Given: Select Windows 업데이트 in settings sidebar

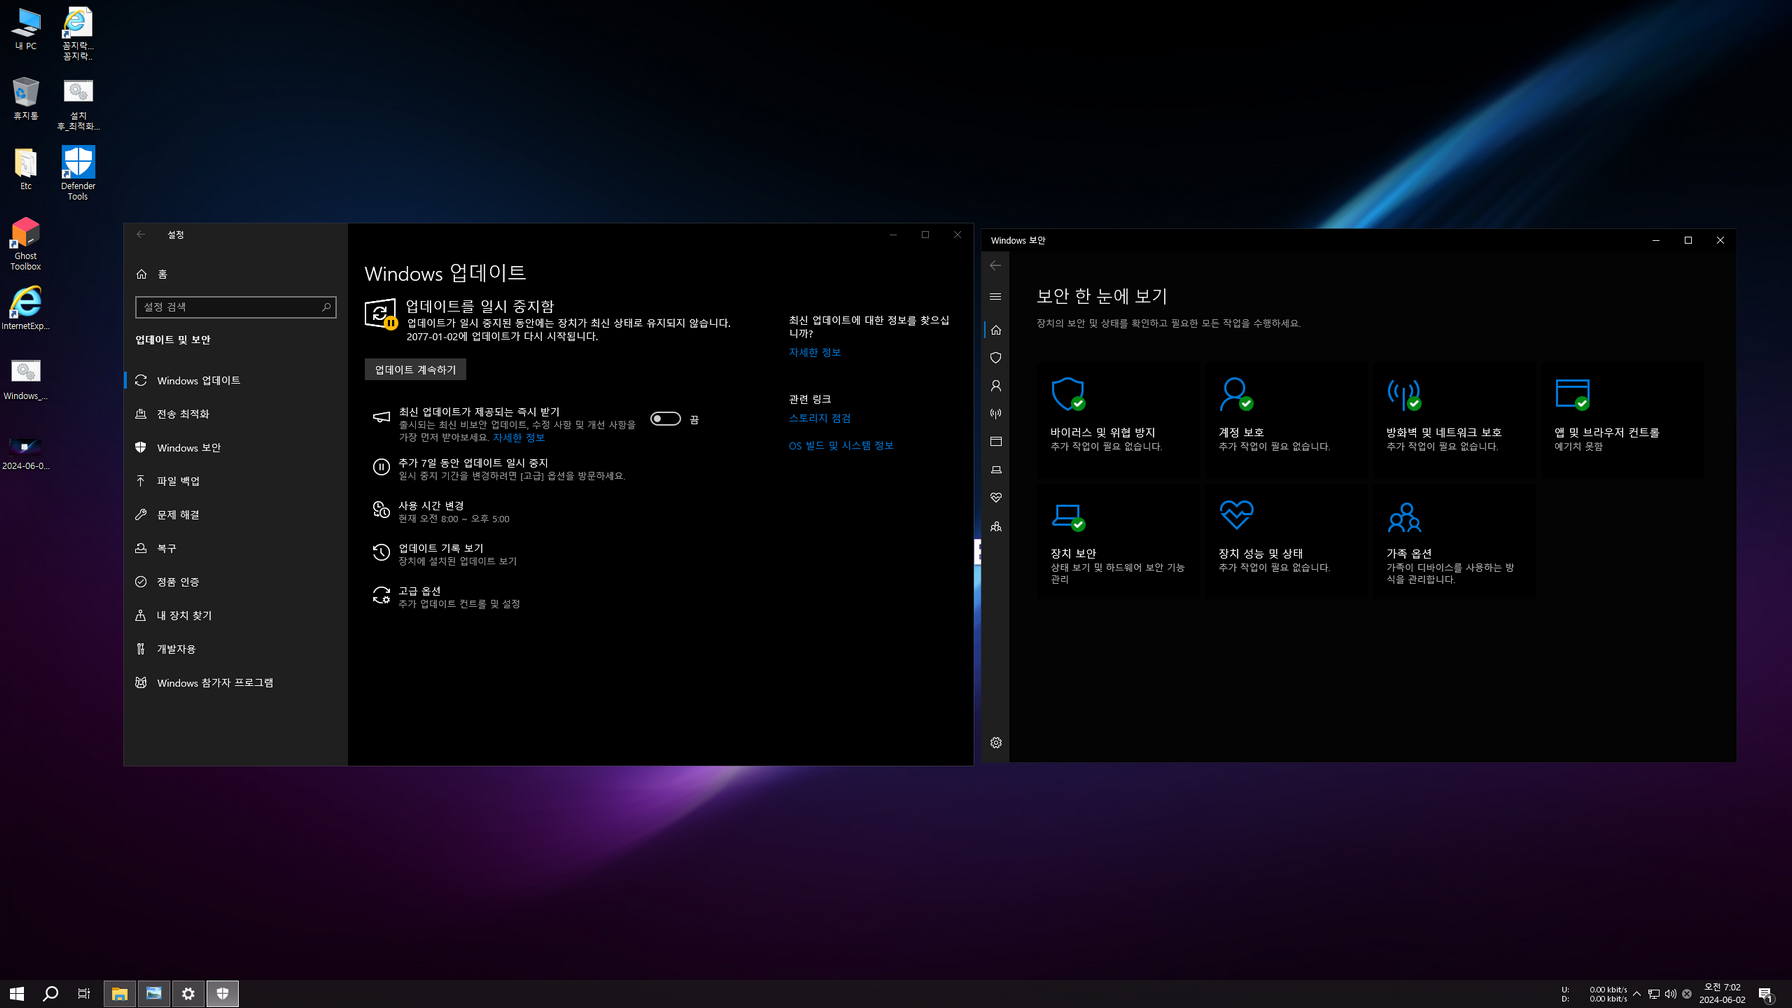Looking at the screenshot, I should click(x=236, y=381).
